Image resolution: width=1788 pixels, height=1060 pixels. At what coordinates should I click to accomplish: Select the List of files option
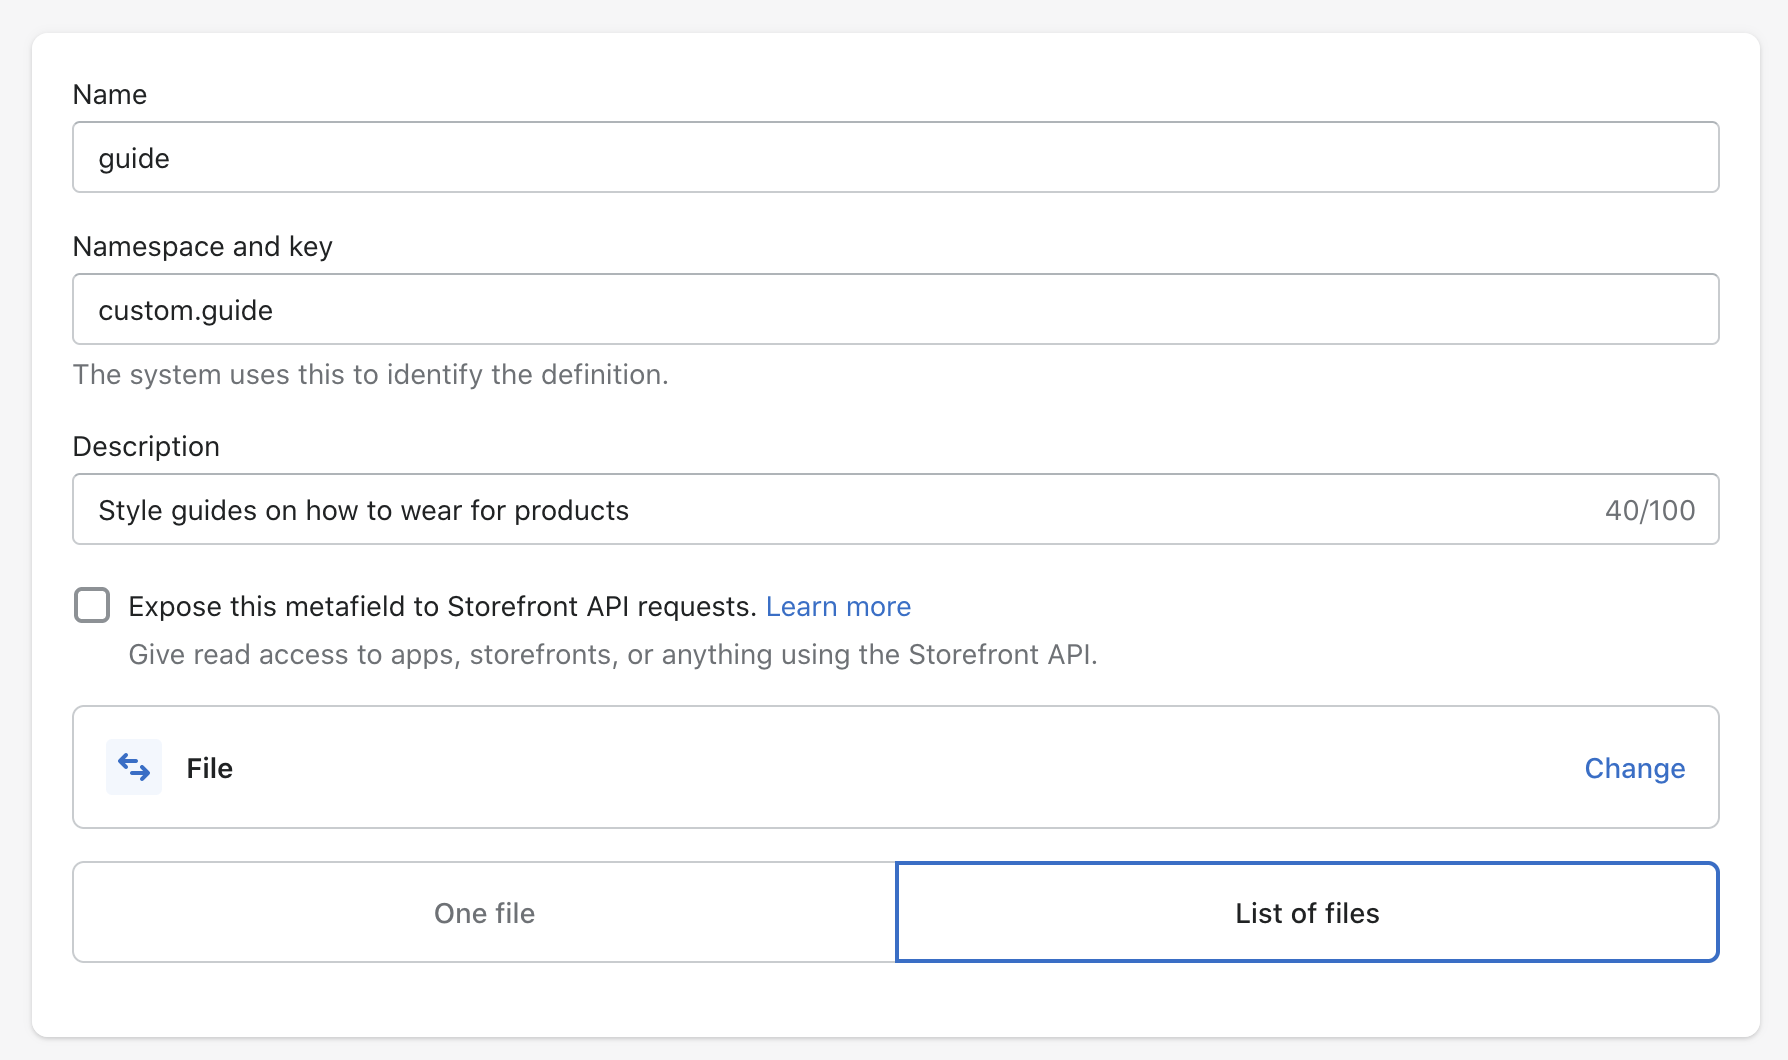(x=1307, y=912)
